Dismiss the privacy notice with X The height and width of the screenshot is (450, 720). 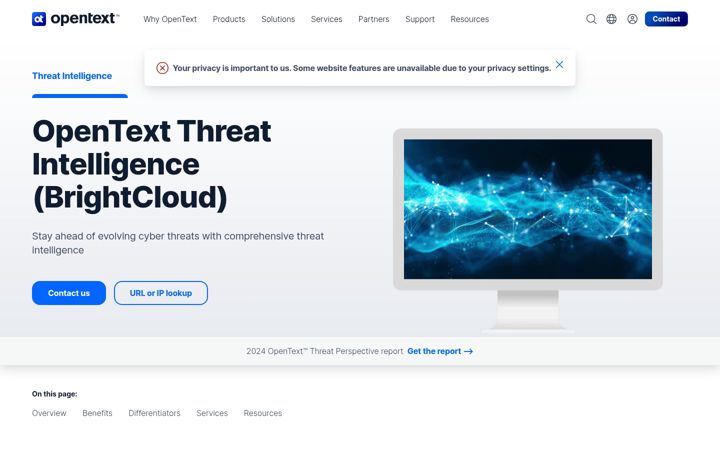click(559, 64)
